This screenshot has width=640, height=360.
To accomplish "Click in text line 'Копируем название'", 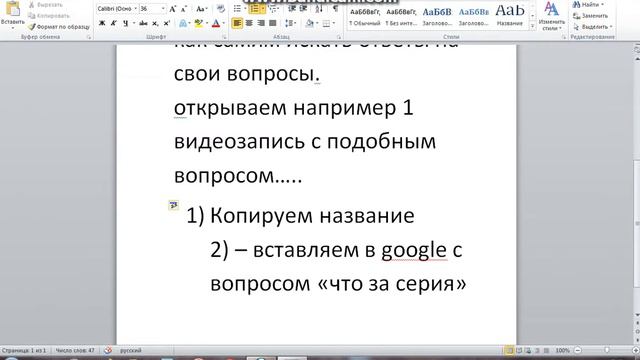I will click(x=312, y=216).
